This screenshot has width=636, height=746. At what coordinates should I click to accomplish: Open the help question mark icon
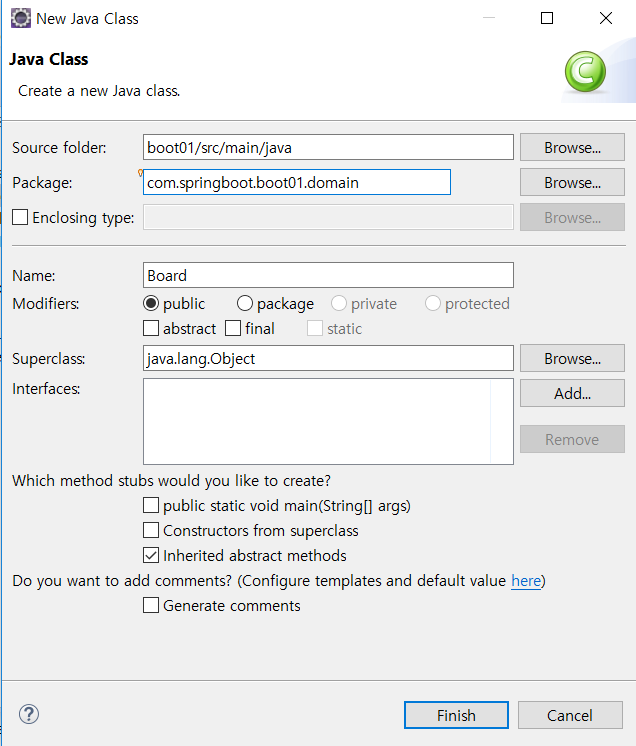29,714
